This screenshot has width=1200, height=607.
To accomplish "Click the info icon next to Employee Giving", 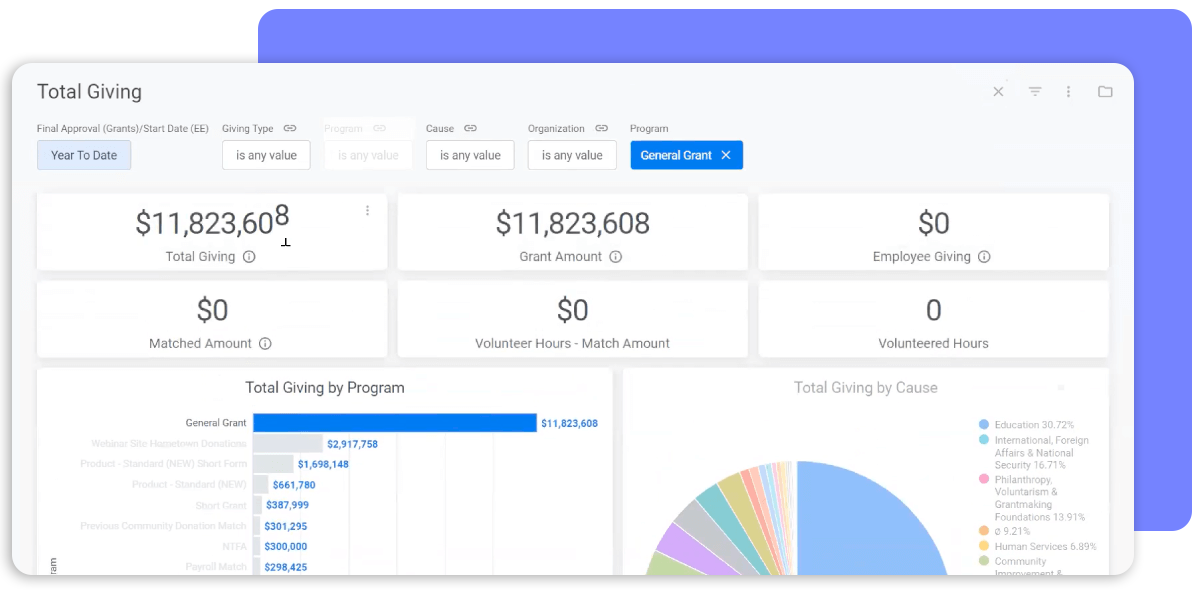I will pos(984,257).
